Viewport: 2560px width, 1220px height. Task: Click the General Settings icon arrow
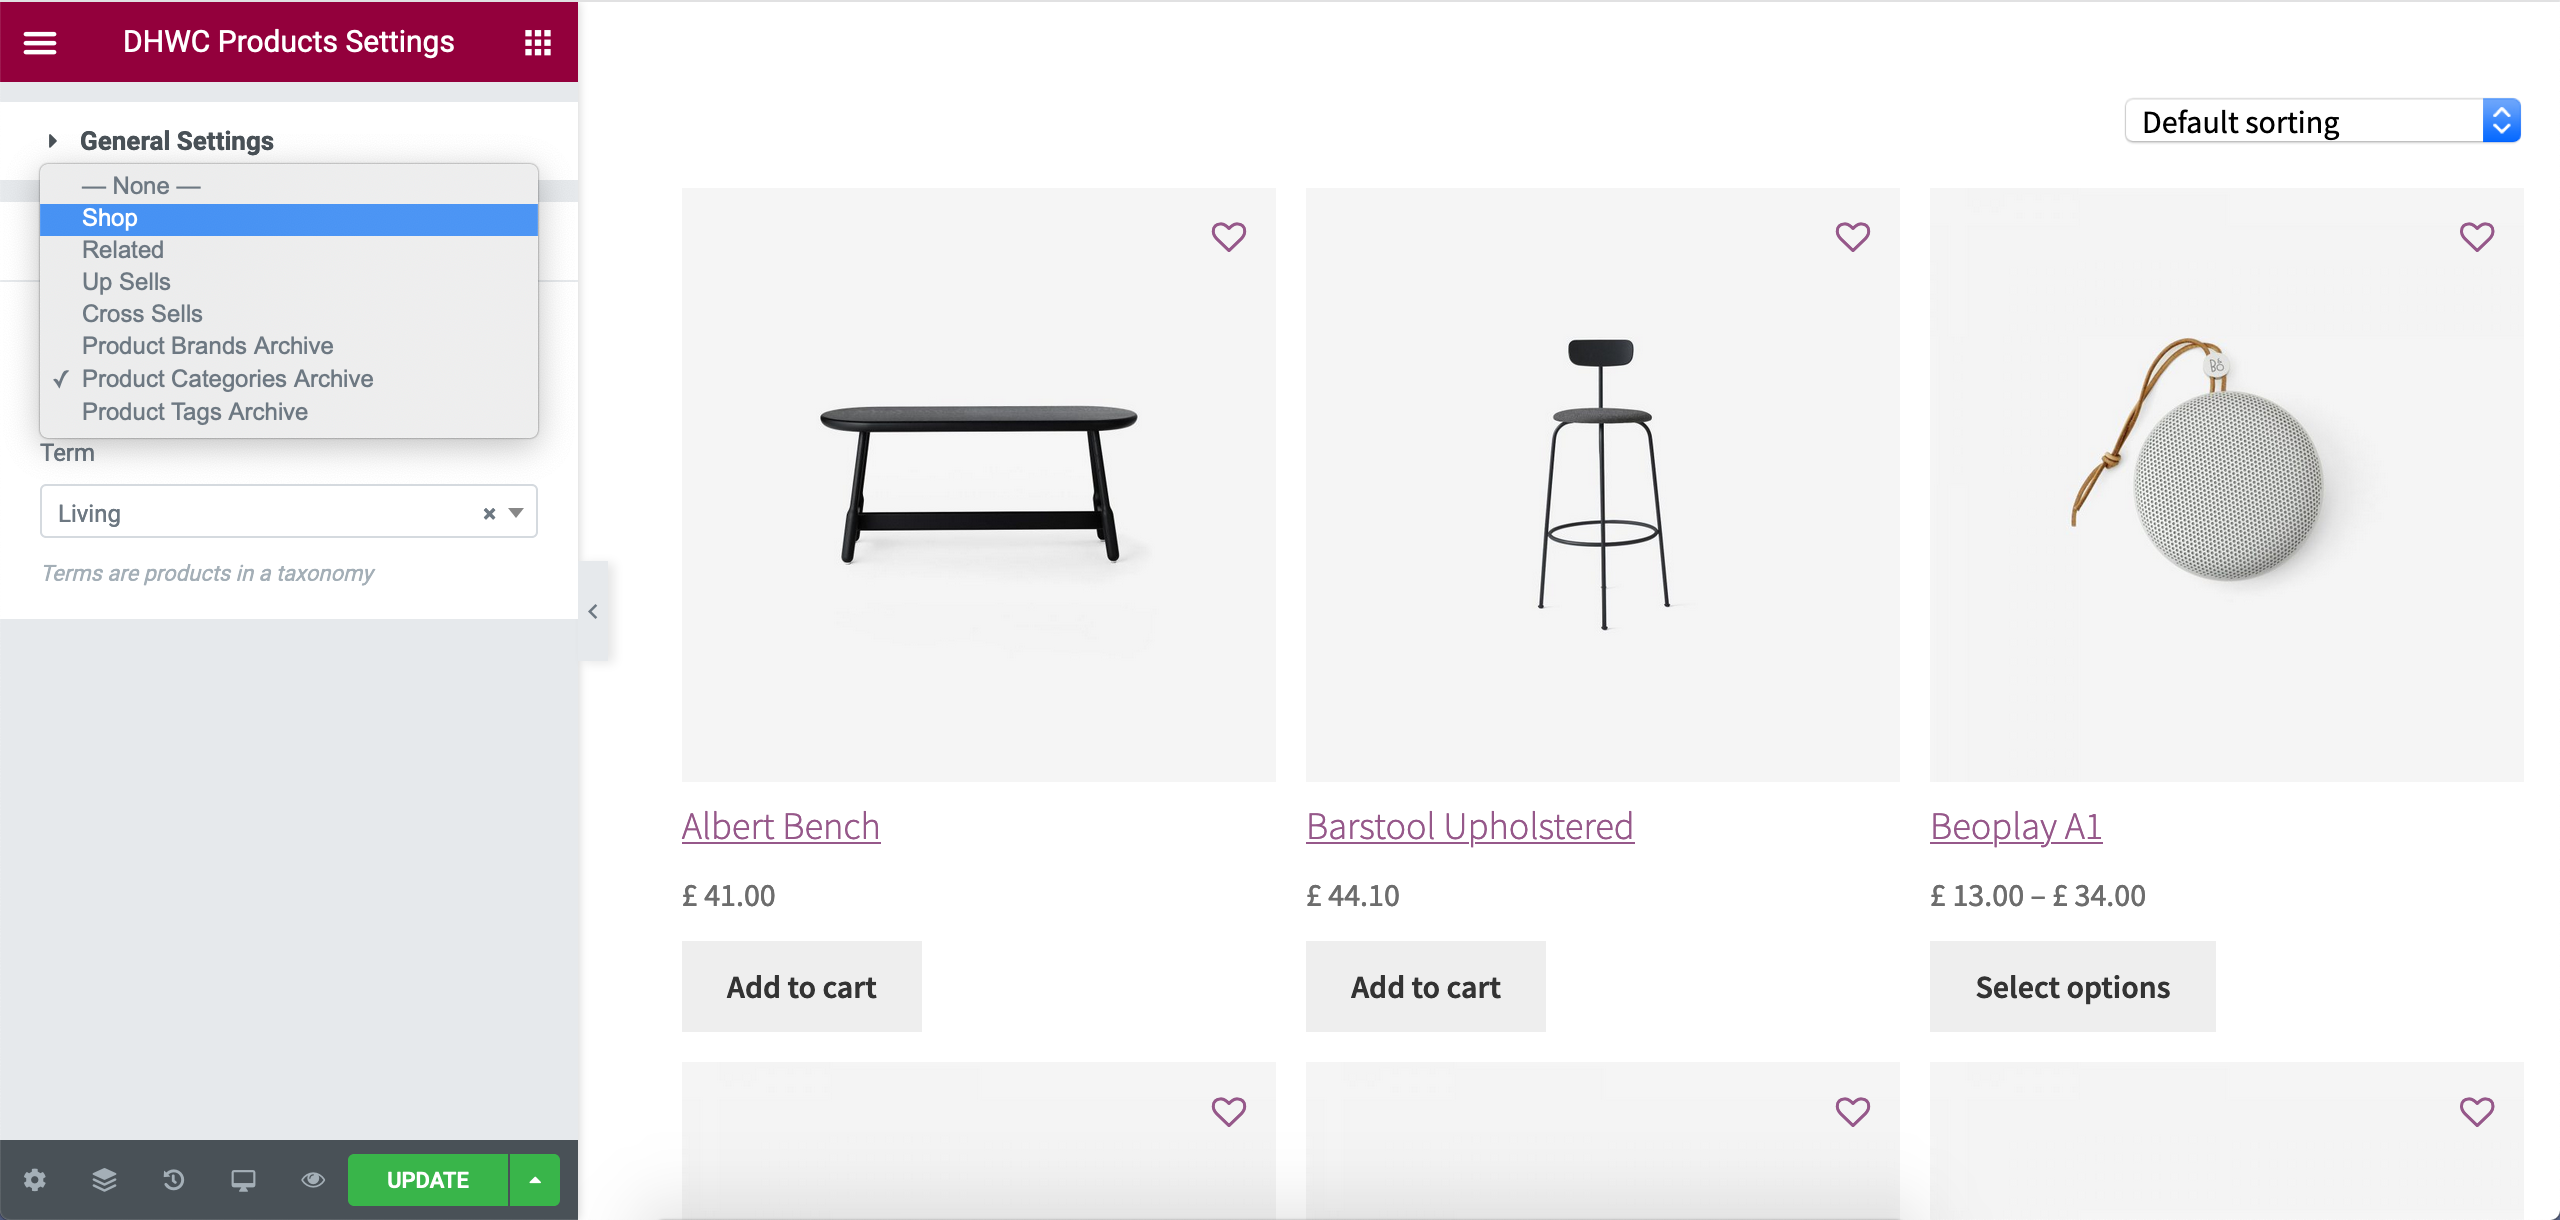coord(54,140)
